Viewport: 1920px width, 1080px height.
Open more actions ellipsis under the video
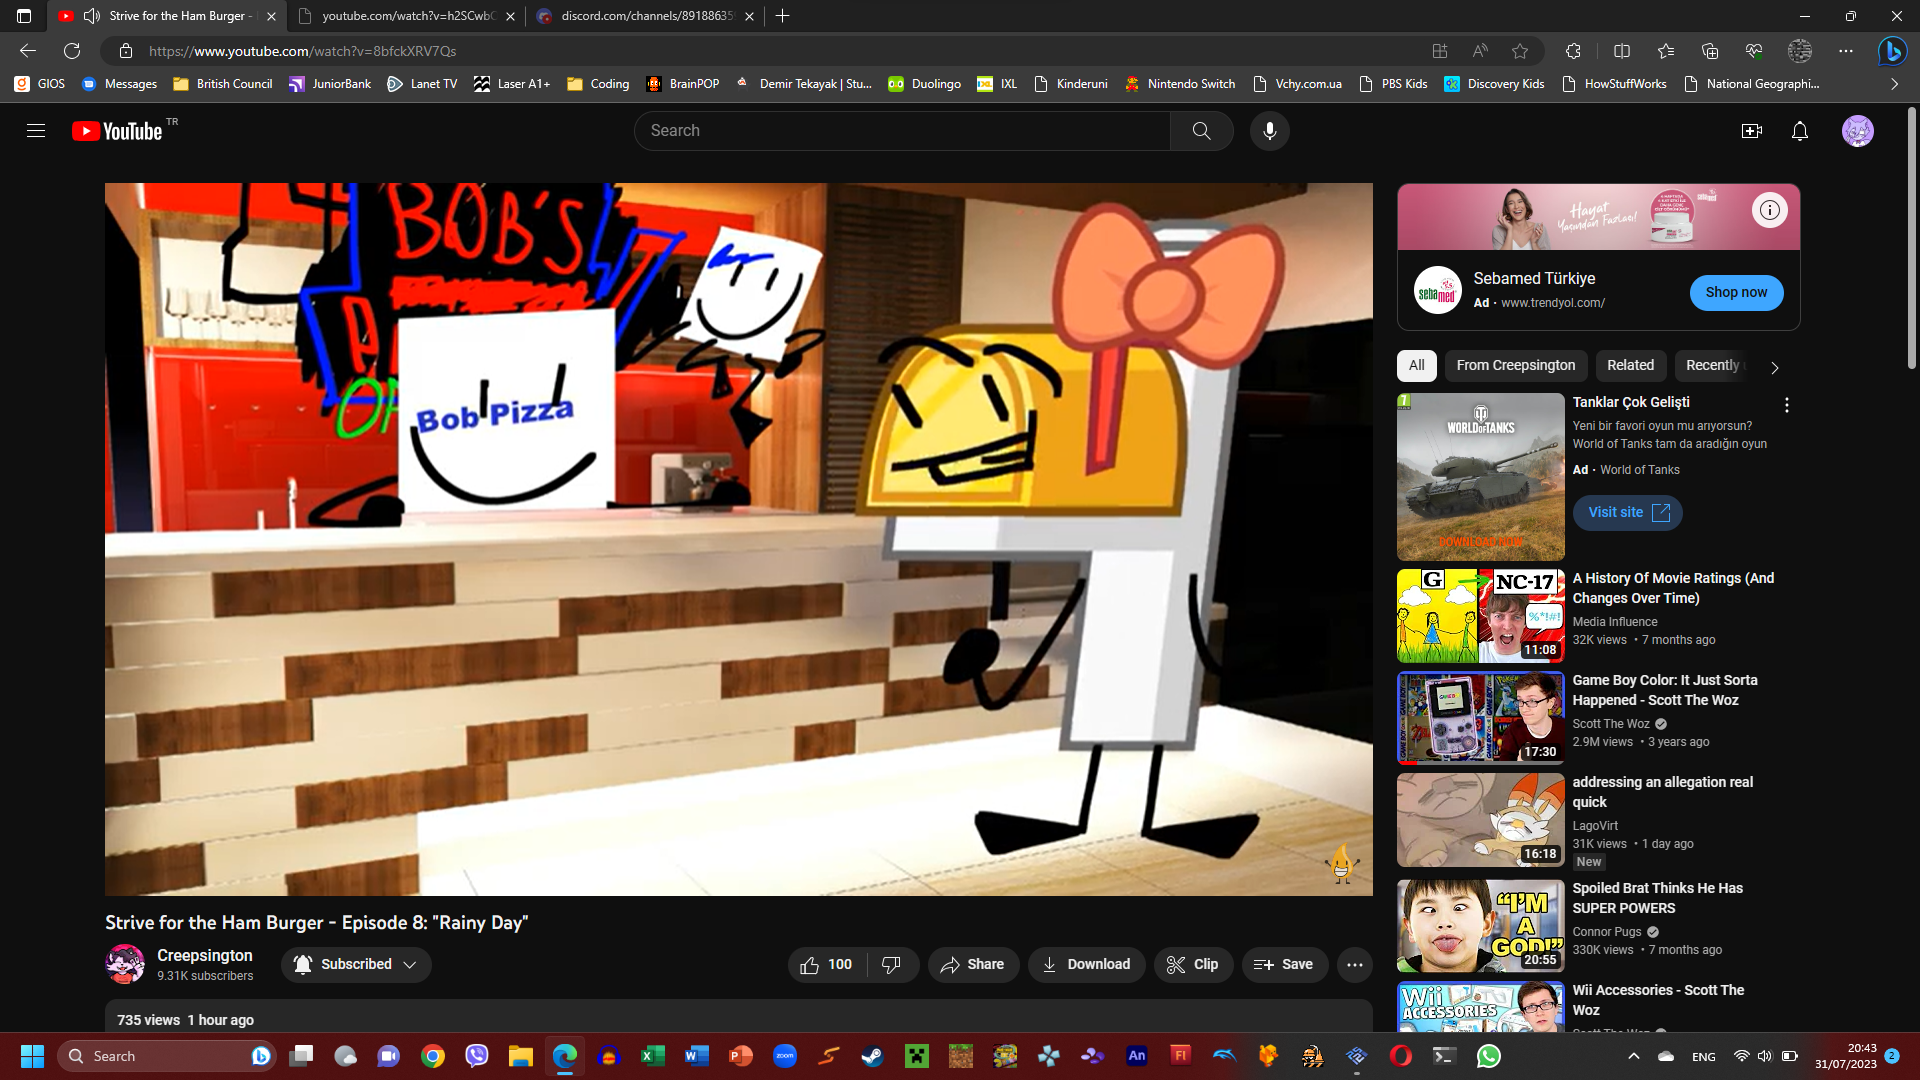tap(1355, 965)
